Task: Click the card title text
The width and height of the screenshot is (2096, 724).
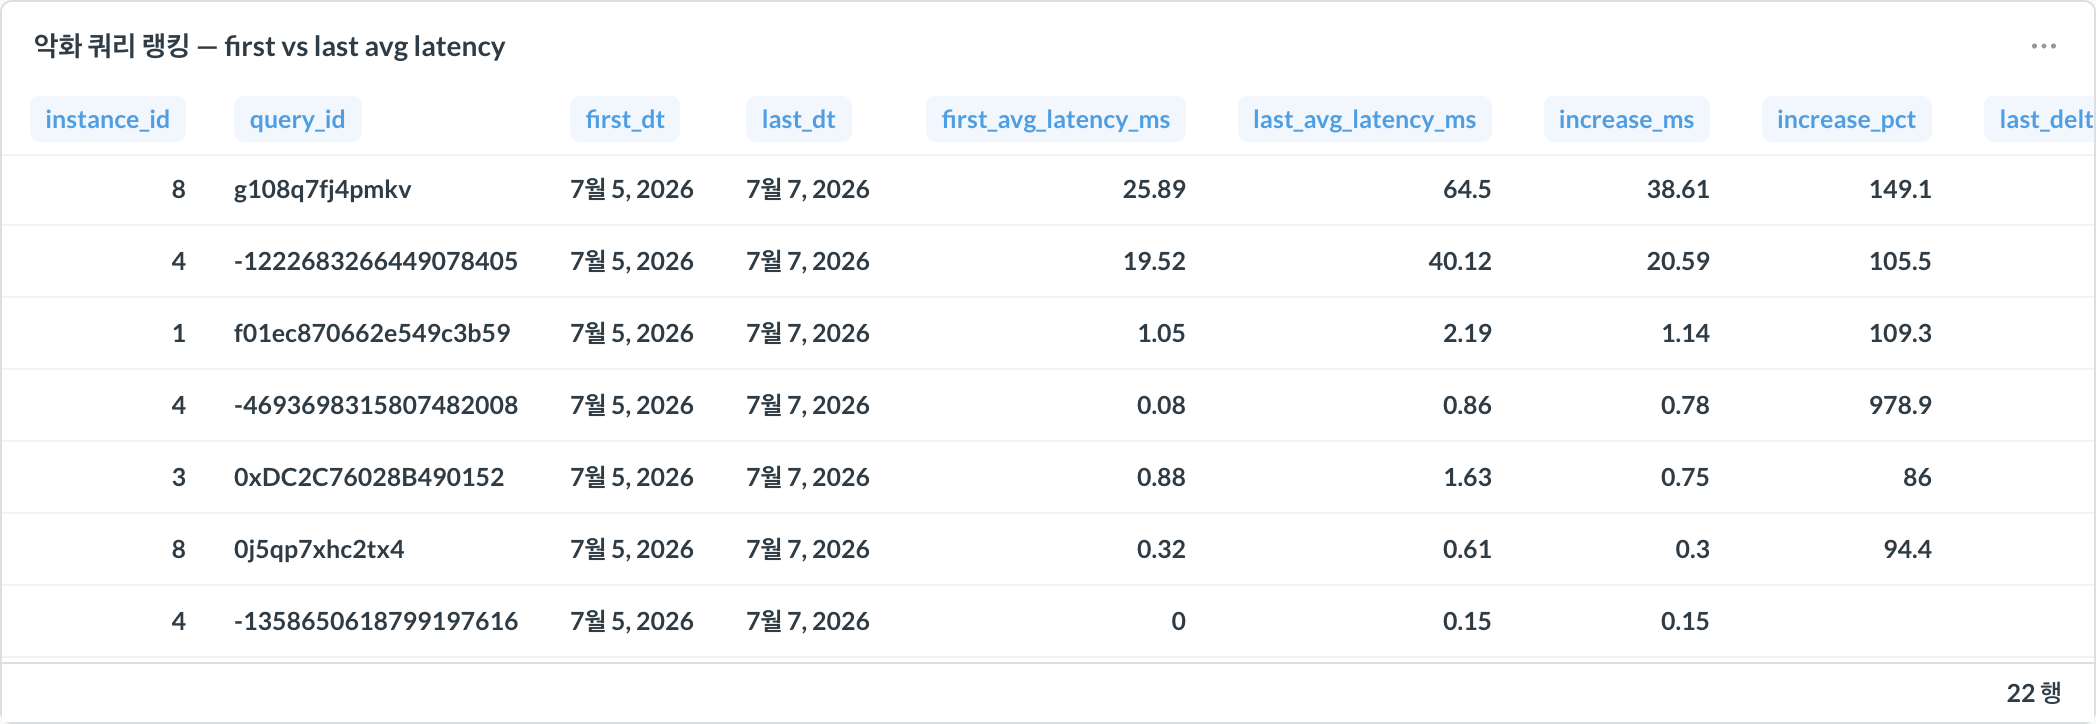Action: coord(270,46)
